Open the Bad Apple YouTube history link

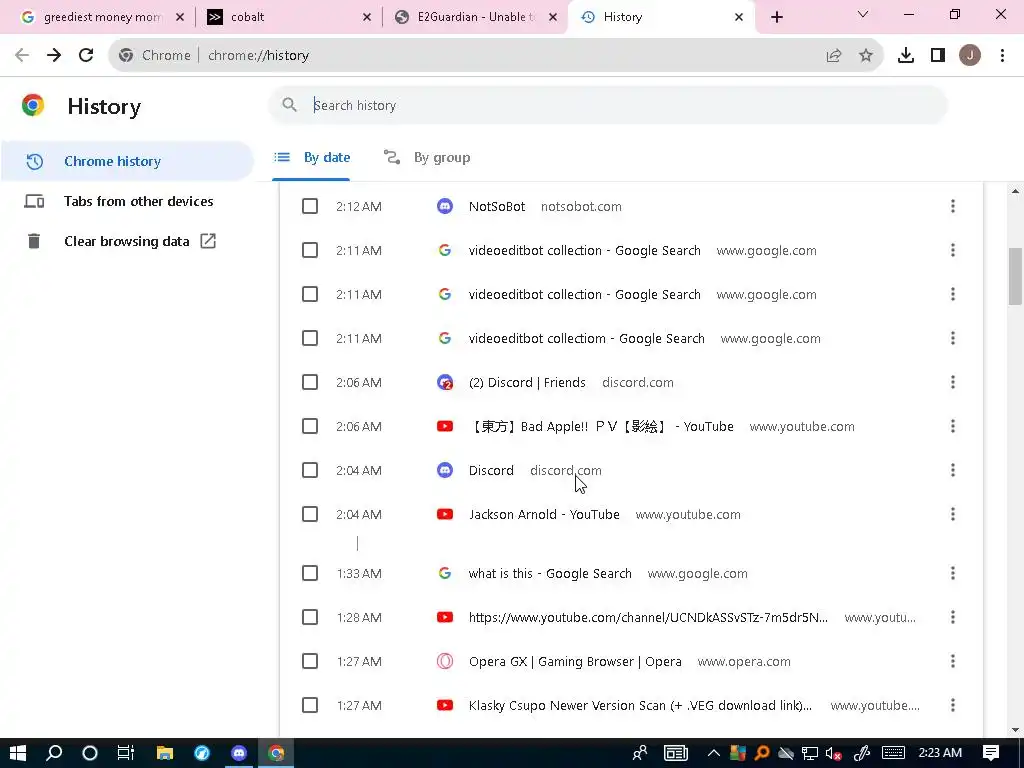(601, 426)
